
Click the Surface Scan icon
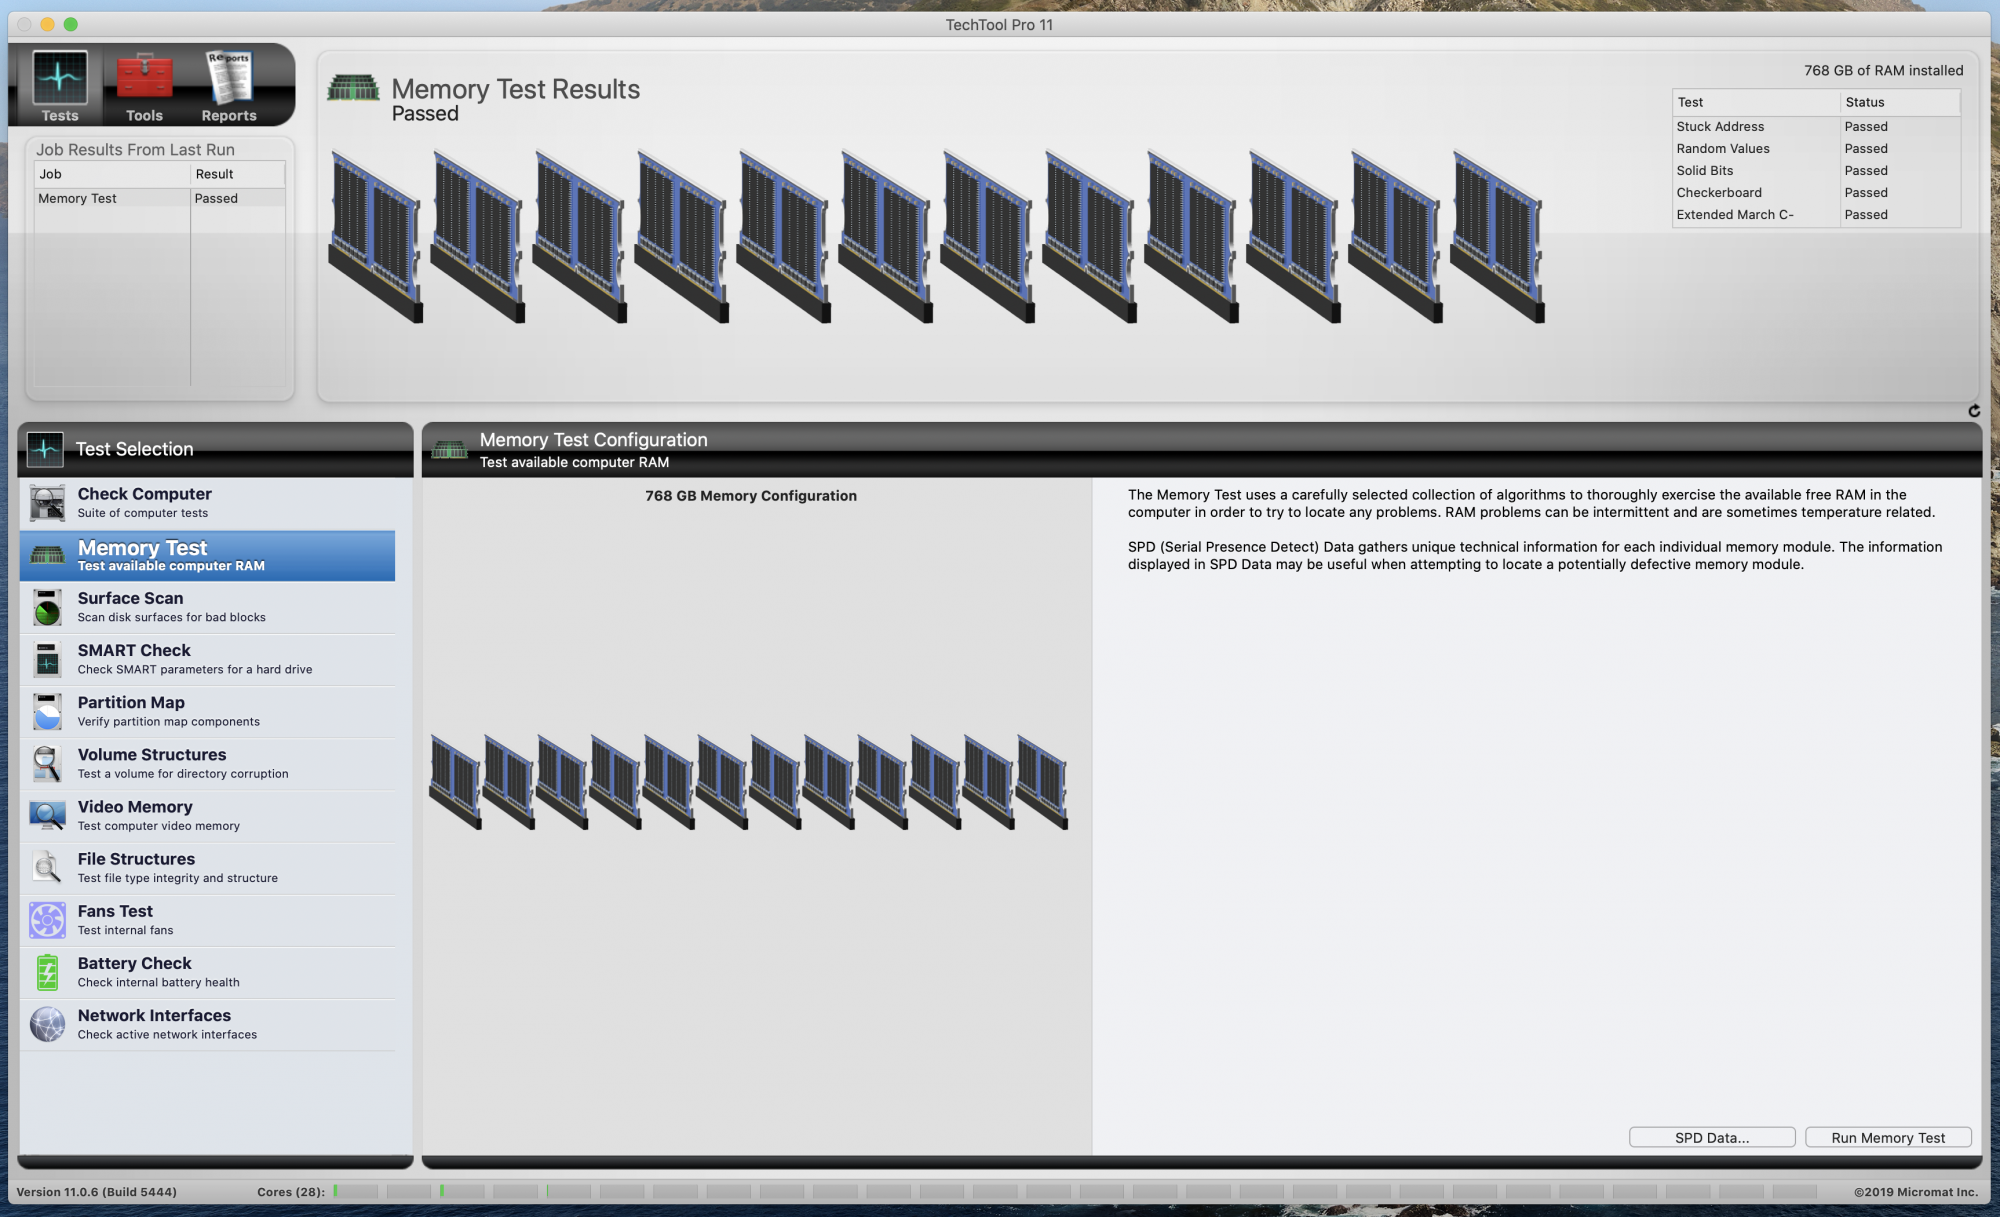[x=47, y=607]
